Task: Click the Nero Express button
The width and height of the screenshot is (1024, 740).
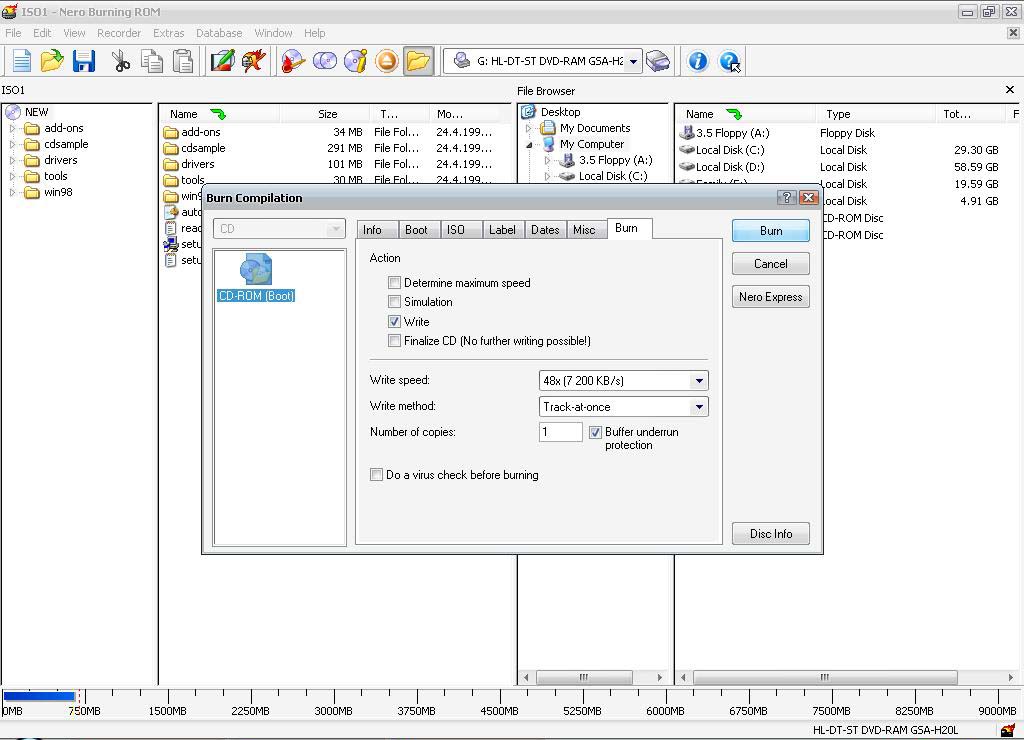Action: 771,297
